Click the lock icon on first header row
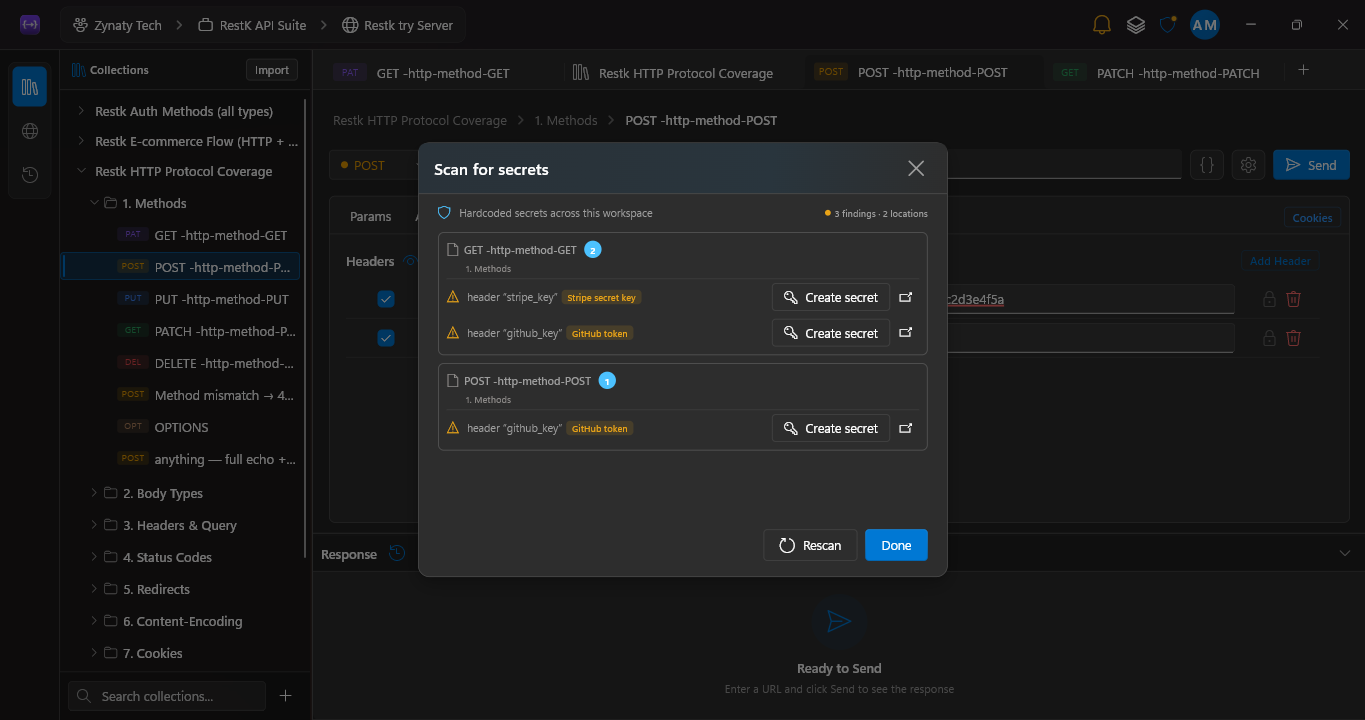 [1268, 299]
